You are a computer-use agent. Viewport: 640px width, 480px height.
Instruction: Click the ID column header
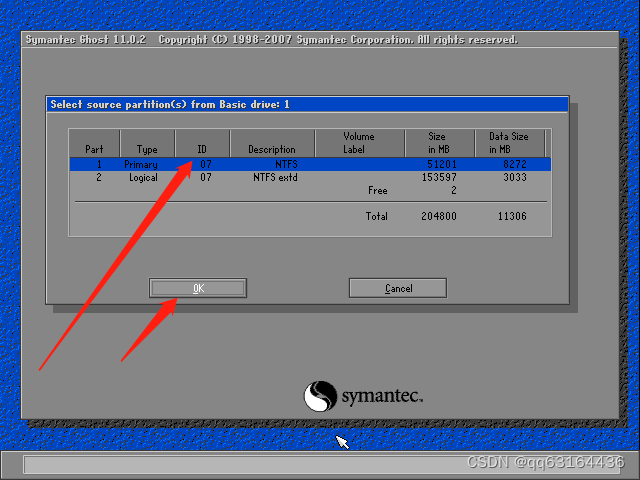coord(202,143)
